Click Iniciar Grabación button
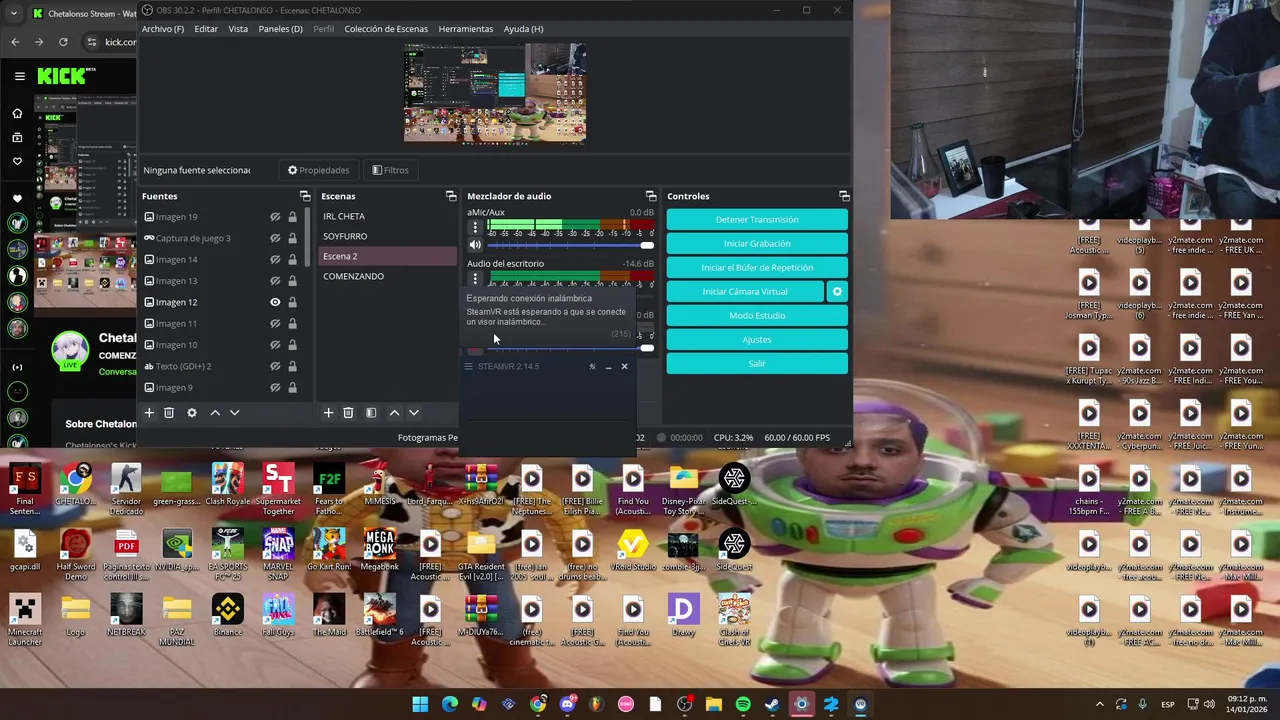 (757, 244)
